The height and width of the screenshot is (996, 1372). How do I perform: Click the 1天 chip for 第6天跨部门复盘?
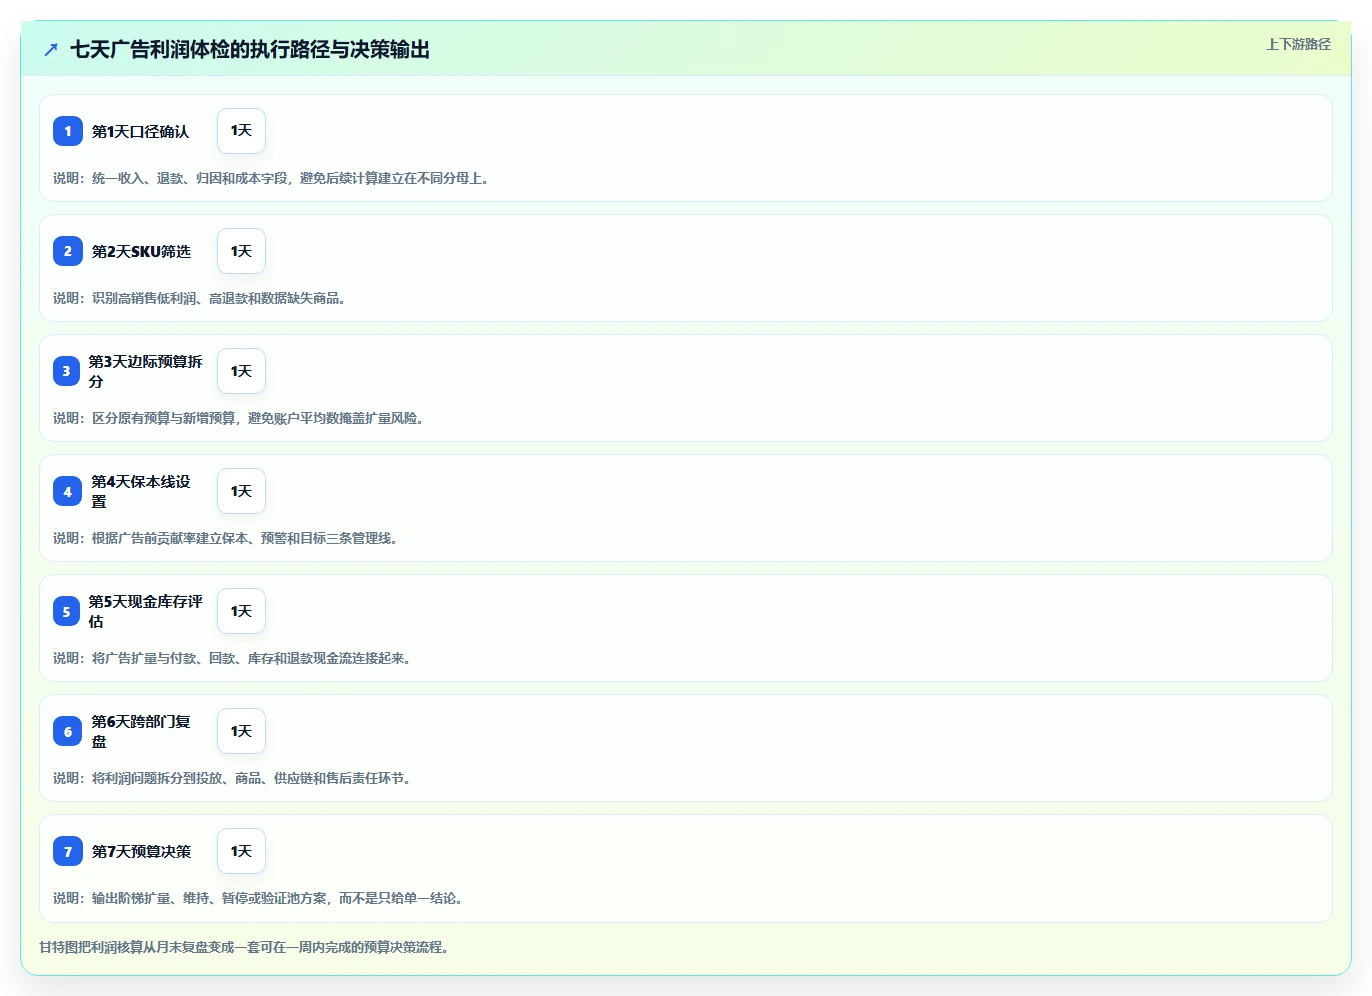(241, 731)
